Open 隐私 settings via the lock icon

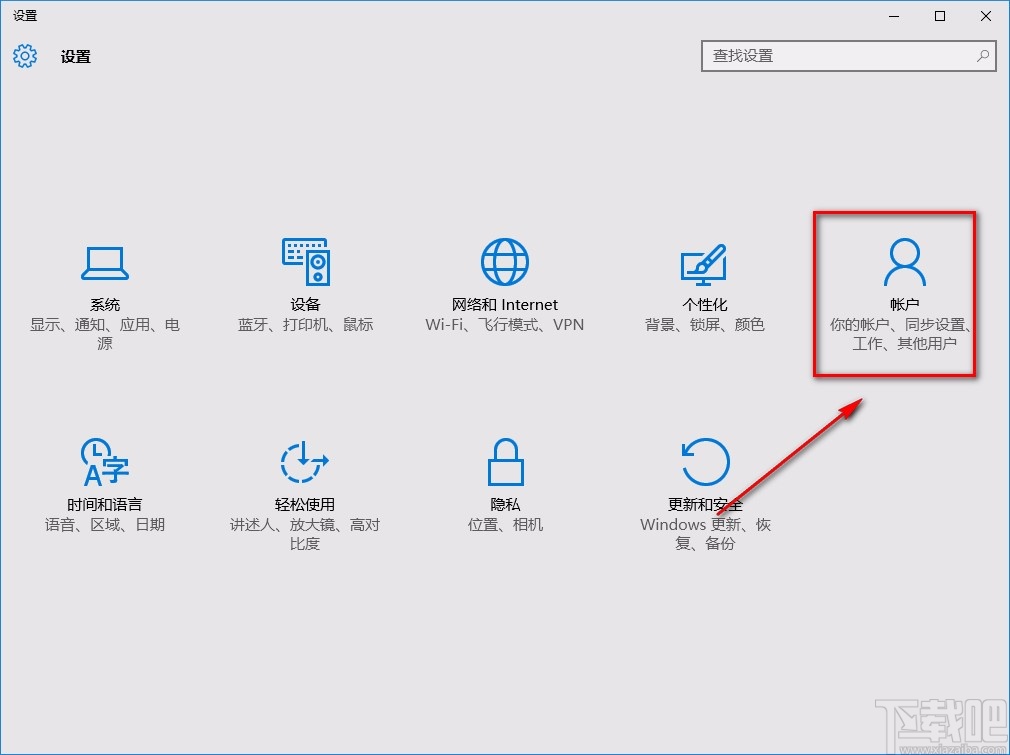tap(505, 462)
